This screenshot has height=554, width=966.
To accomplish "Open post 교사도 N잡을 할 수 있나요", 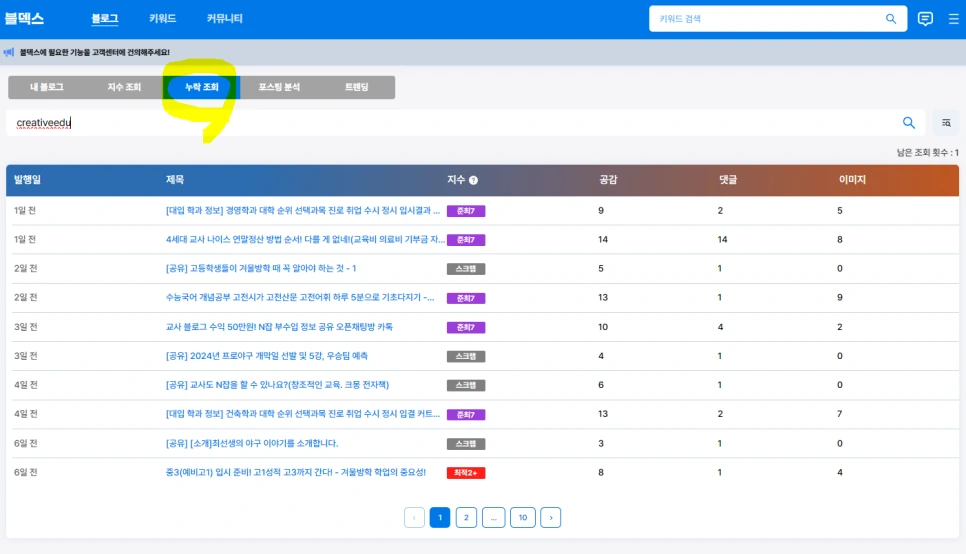I will (x=277, y=385).
